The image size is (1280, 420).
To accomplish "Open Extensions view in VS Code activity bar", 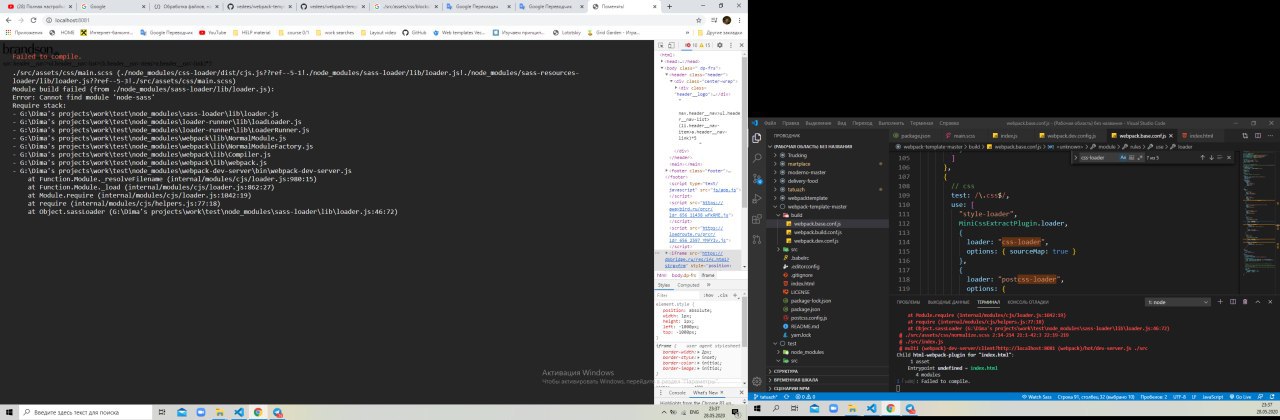I will [x=757, y=218].
